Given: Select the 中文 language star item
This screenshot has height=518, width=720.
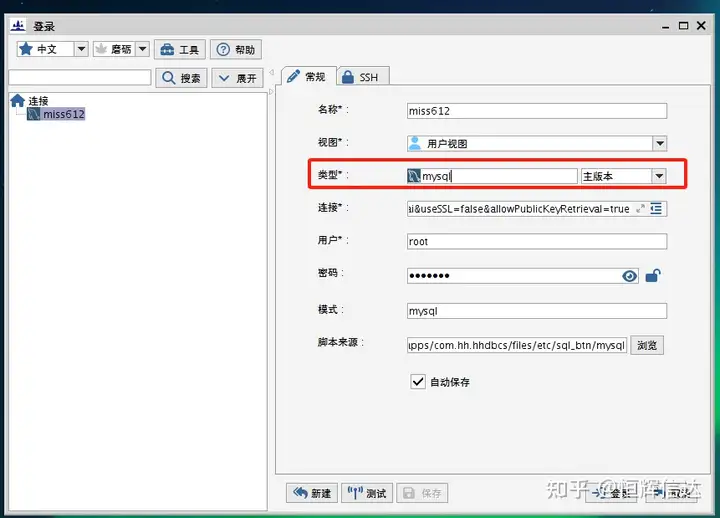Looking at the screenshot, I should [45, 49].
